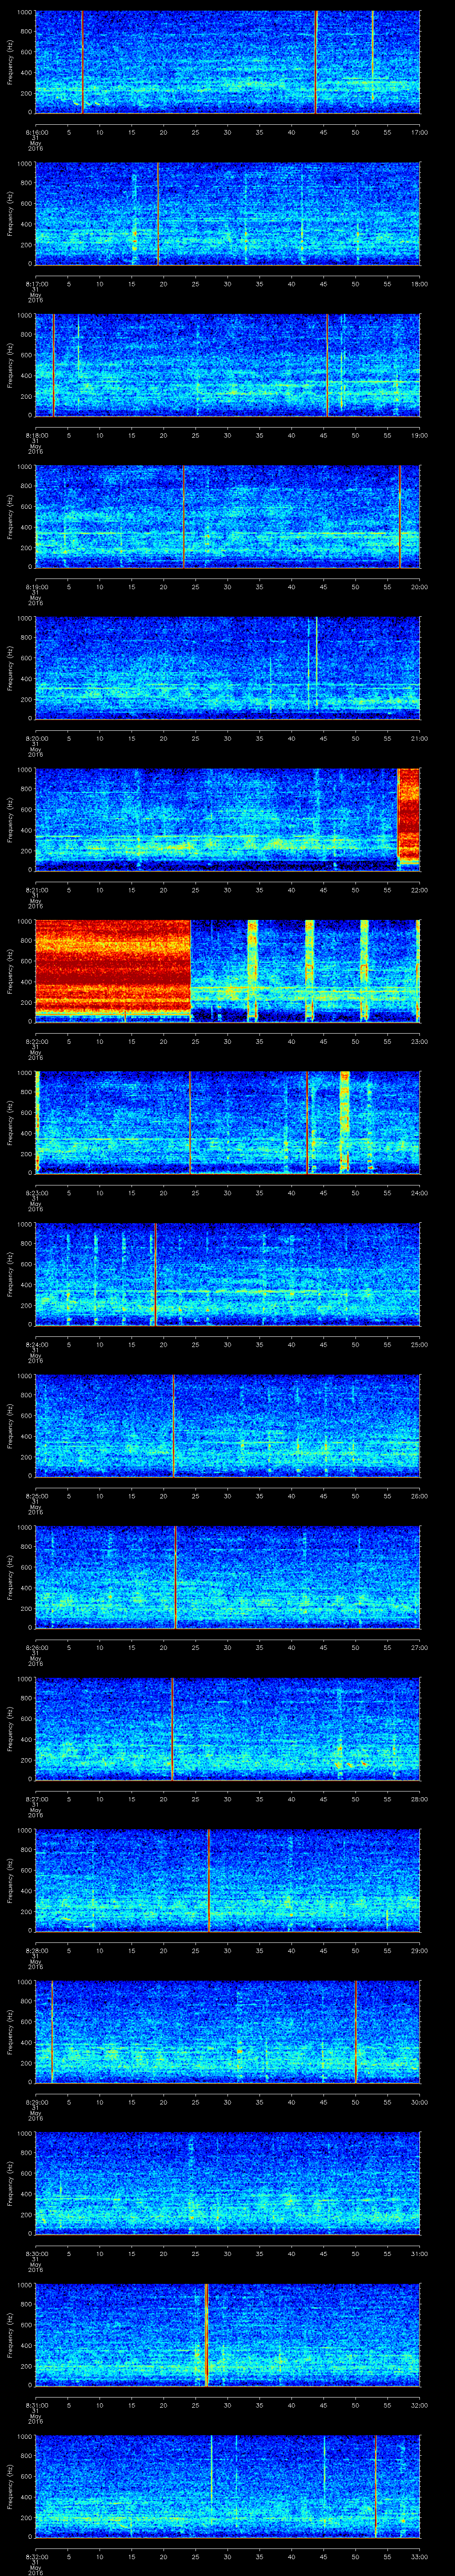The width and height of the screenshot is (455, 2576).
Task: Click the red line near 21 seconds in the 8:27:00 panel
Action: click(172, 1729)
